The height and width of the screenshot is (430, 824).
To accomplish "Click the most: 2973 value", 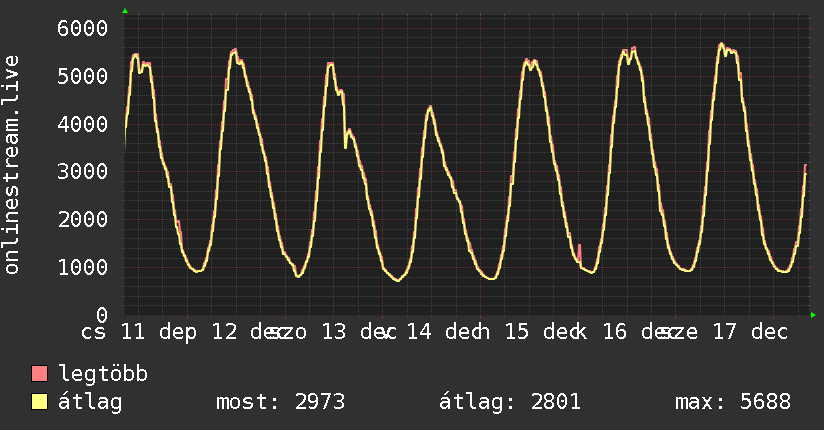I will (281, 402).
